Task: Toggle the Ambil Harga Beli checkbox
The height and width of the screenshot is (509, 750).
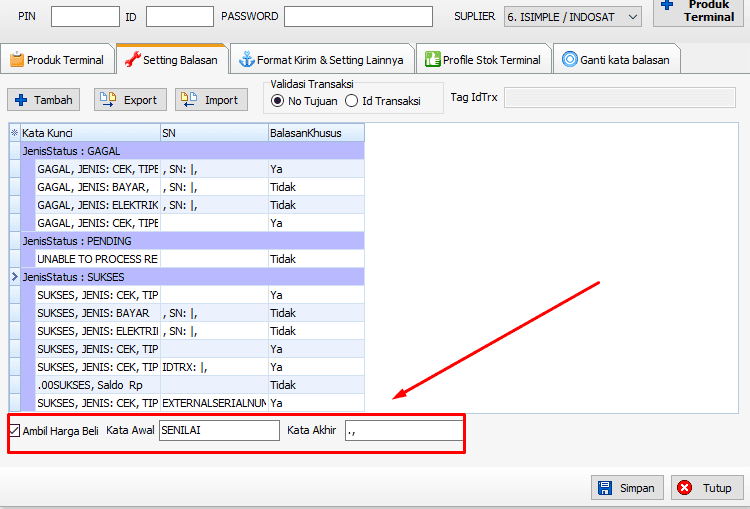Action: [14, 430]
